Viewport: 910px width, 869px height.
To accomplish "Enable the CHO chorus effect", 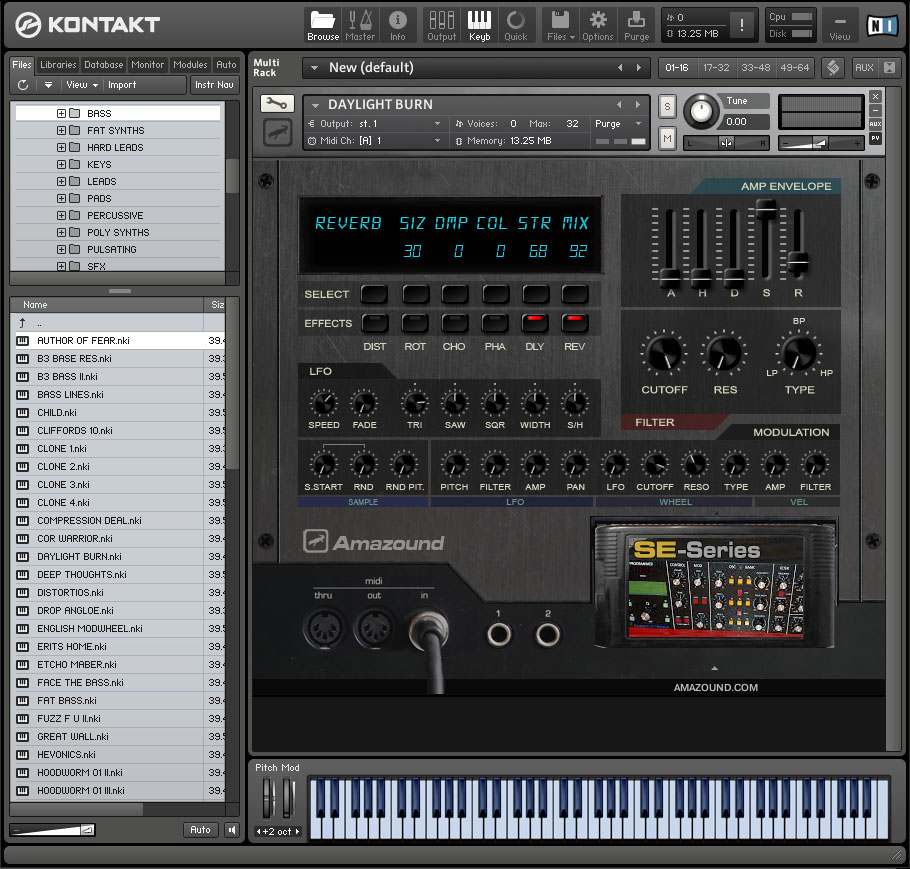I will point(454,323).
